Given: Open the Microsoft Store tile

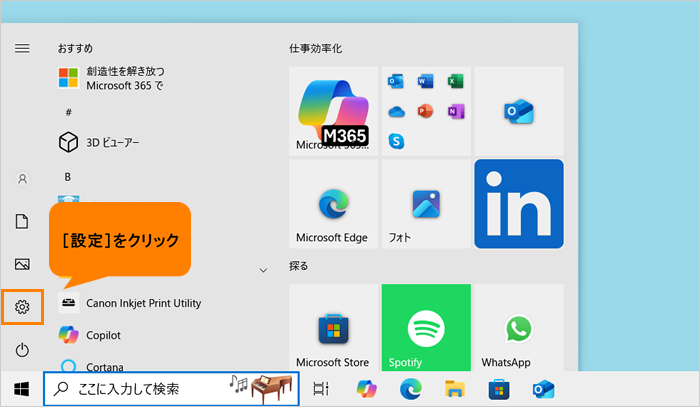Looking at the screenshot, I should 333,328.
